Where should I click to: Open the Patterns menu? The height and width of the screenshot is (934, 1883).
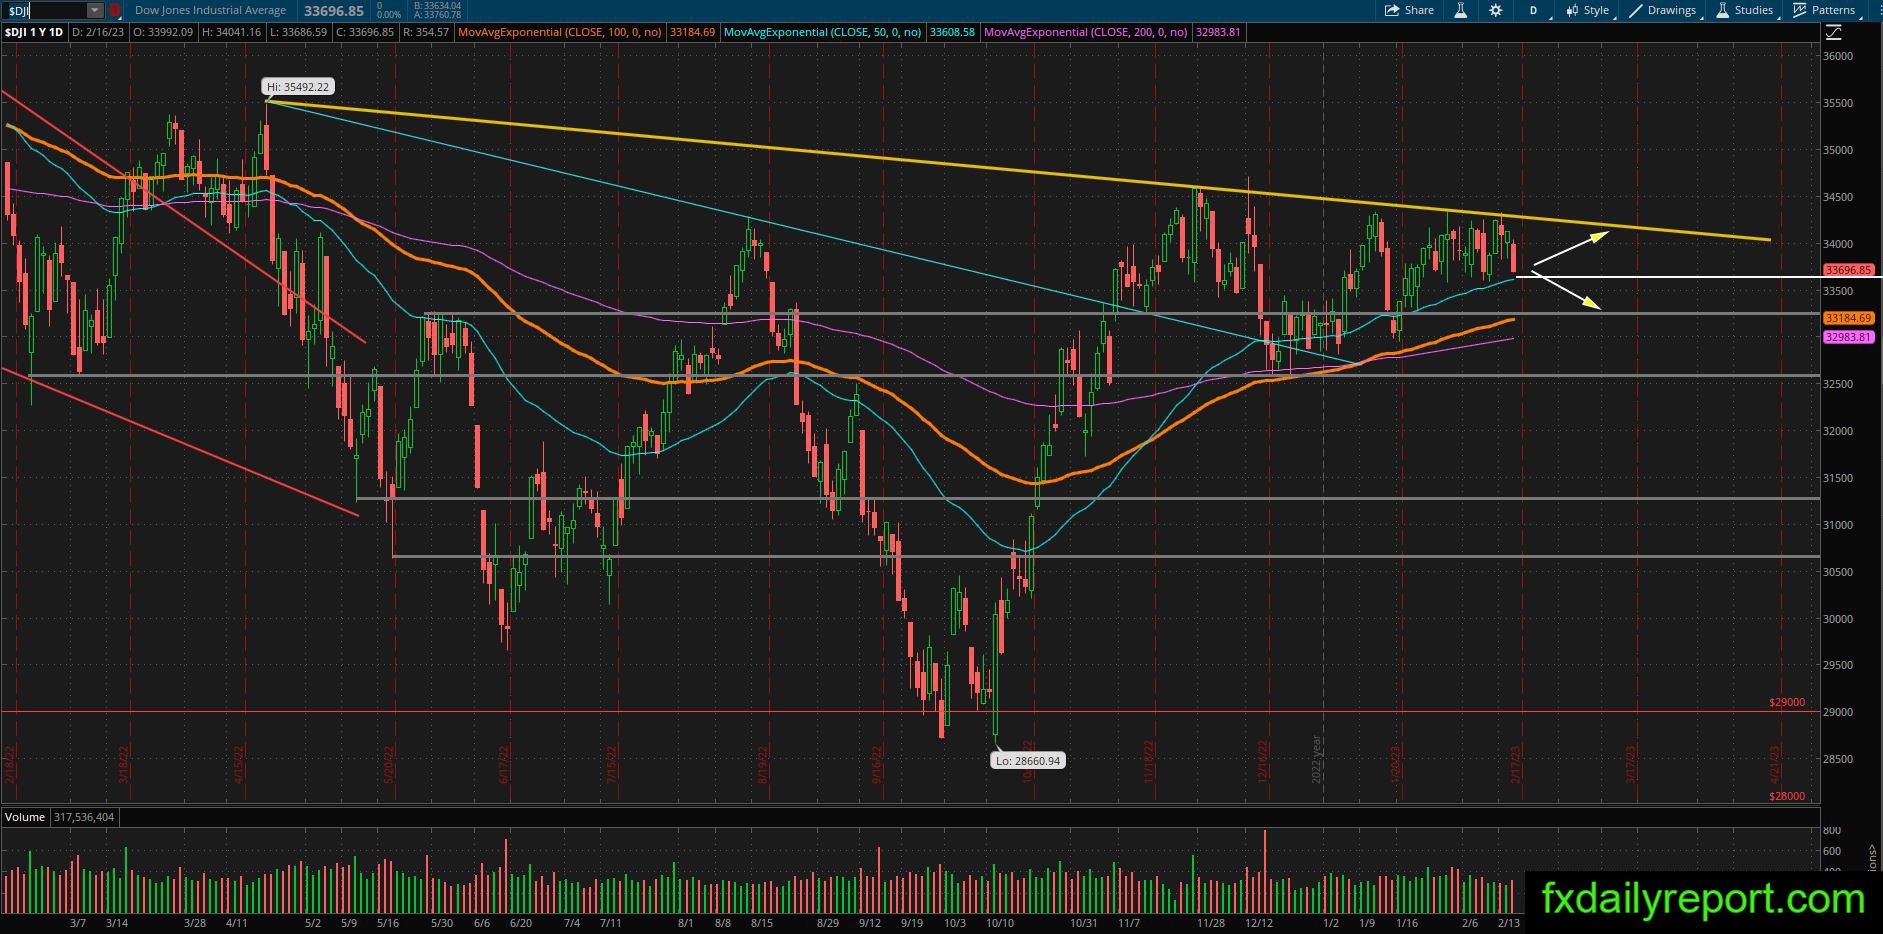[1825, 10]
